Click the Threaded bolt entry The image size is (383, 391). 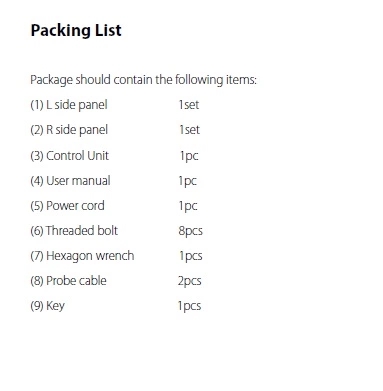[x=74, y=231]
